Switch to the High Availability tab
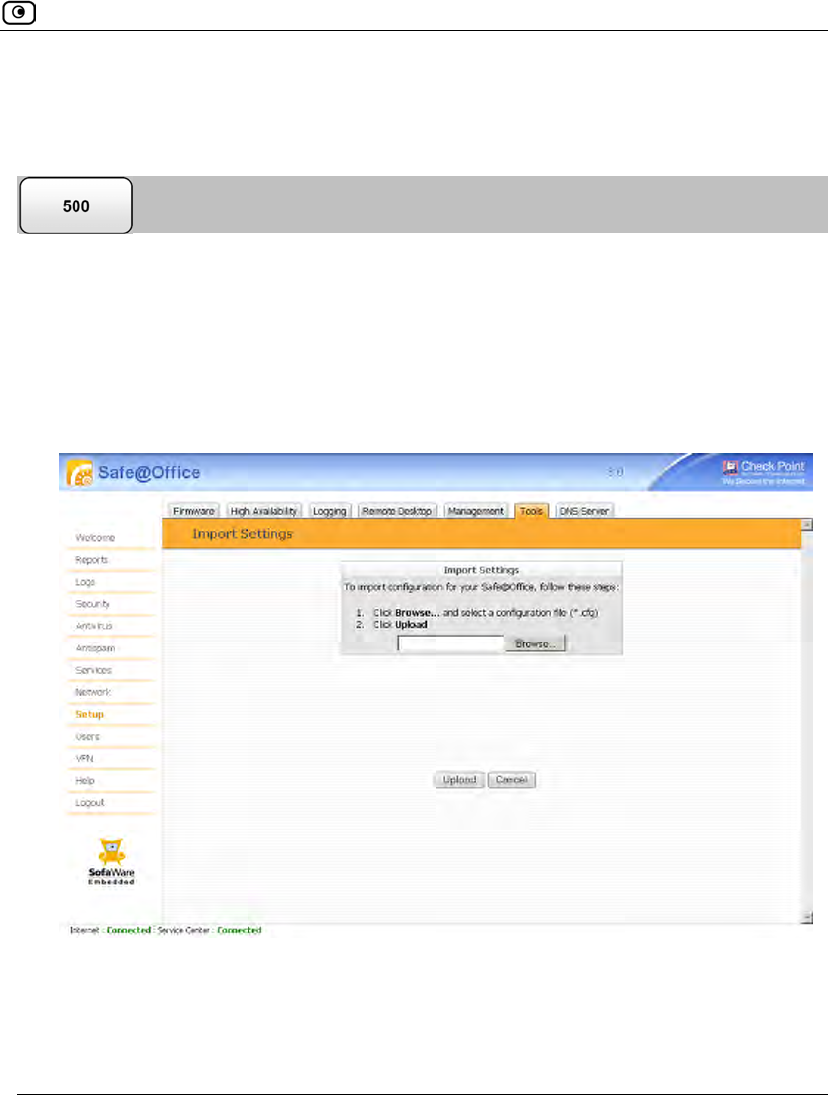828x1095 pixels. 263,511
